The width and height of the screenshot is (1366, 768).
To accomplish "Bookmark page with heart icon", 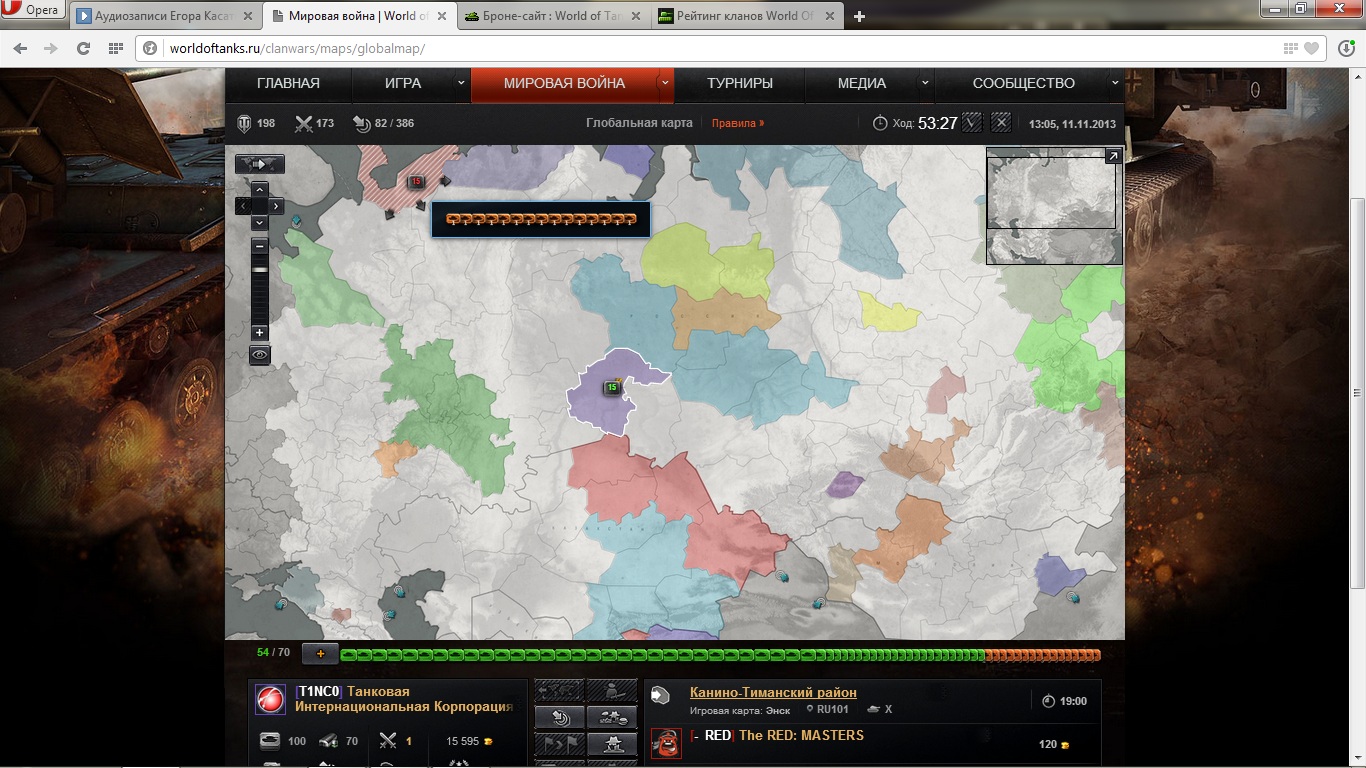I will [x=1311, y=48].
